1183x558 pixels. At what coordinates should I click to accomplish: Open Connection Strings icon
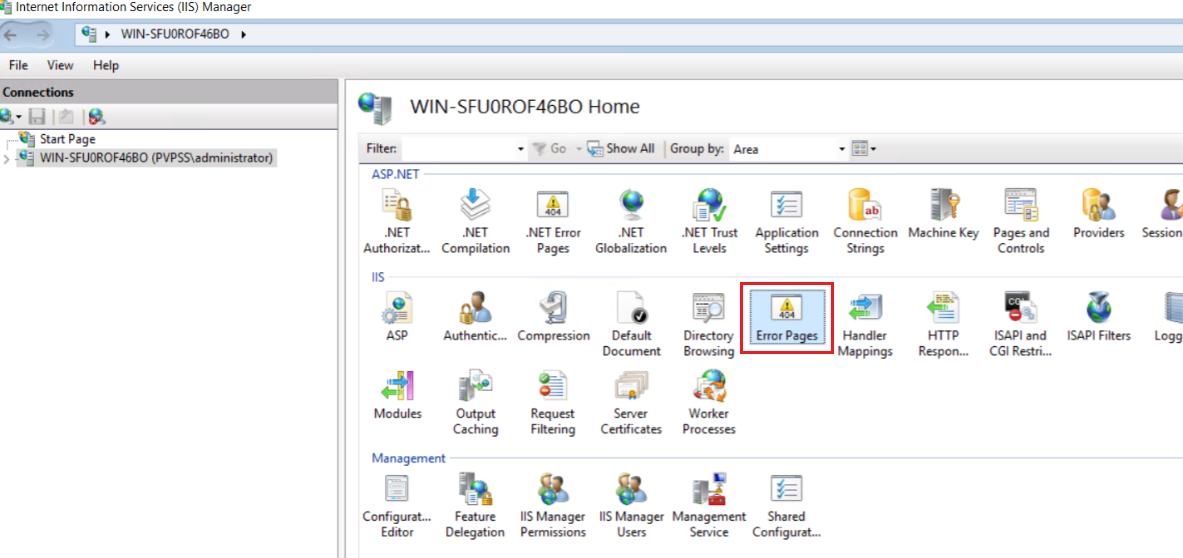pos(865,222)
